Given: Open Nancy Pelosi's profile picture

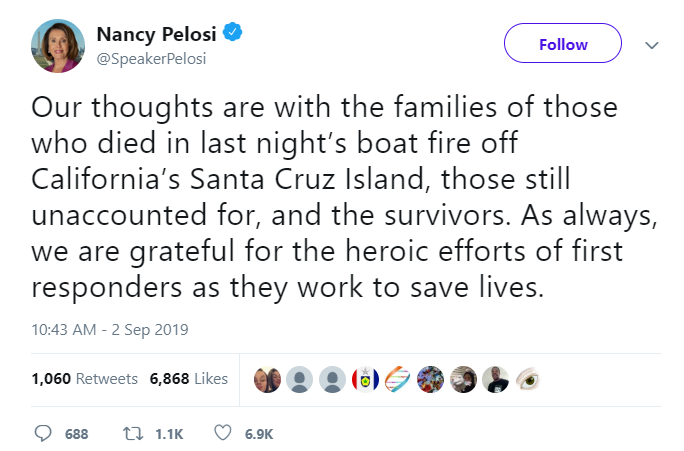Looking at the screenshot, I should click(x=62, y=44).
